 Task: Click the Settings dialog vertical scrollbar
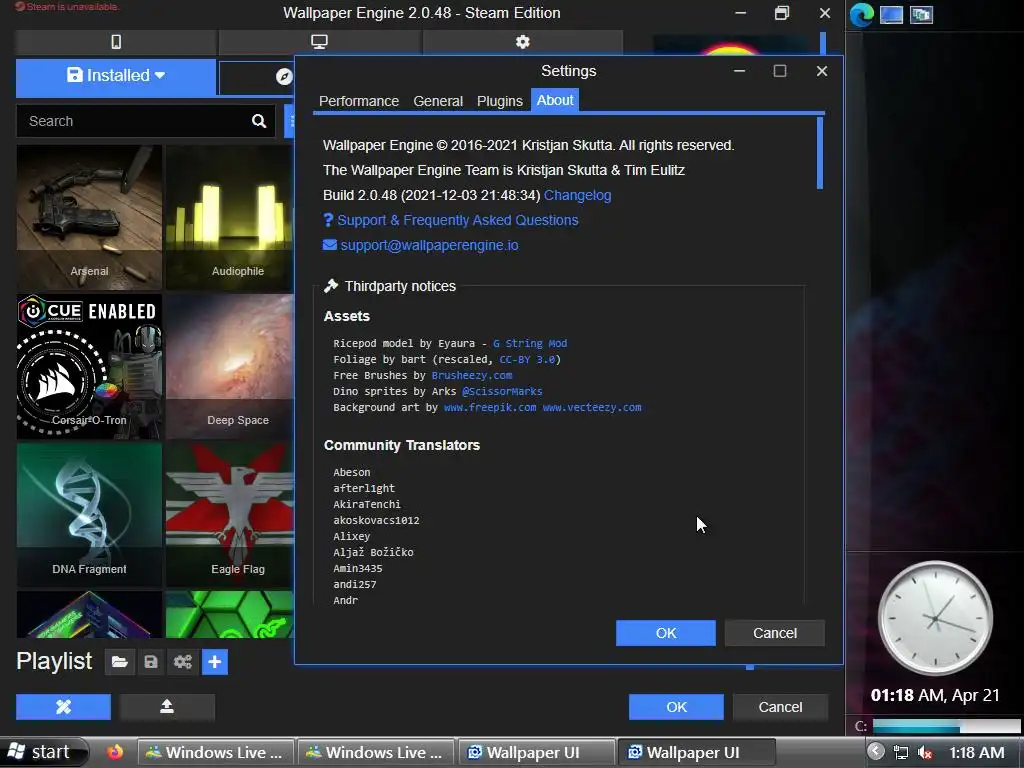pyautogui.click(x=820, y=153)
